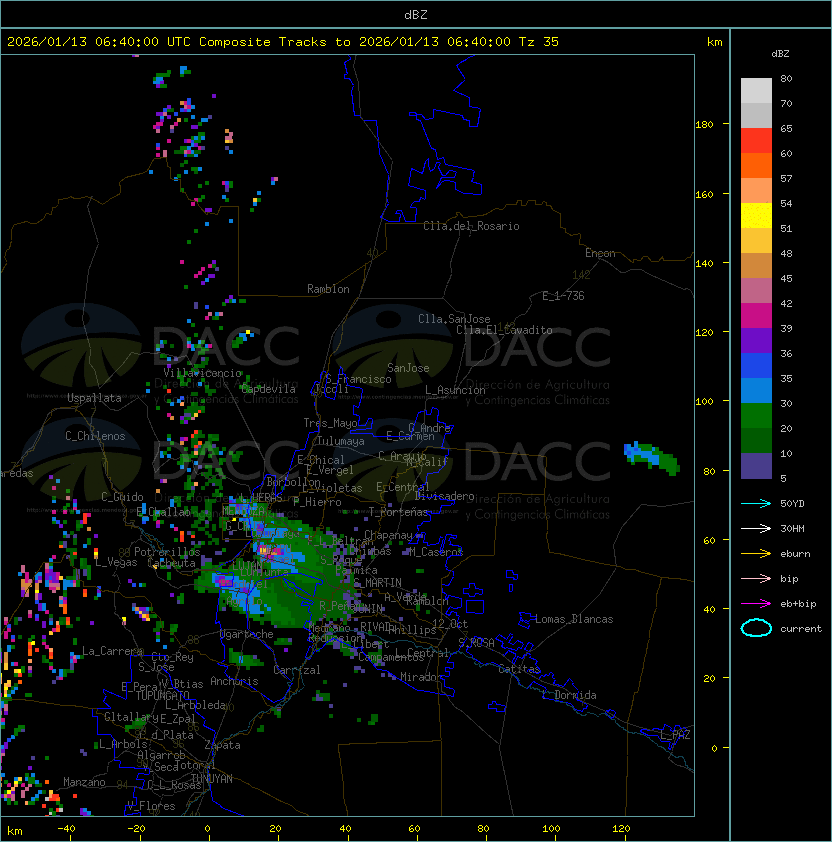
Task: Click the '30HM' legend label
Action: coord(792,529)
